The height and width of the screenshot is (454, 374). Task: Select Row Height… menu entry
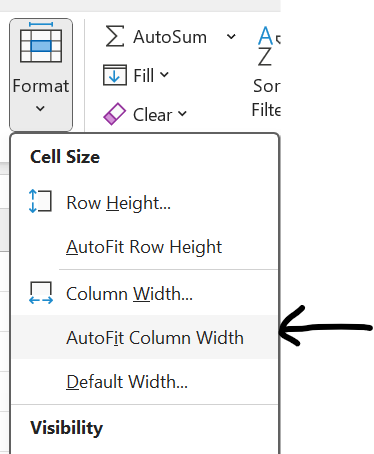click(145, 202)
